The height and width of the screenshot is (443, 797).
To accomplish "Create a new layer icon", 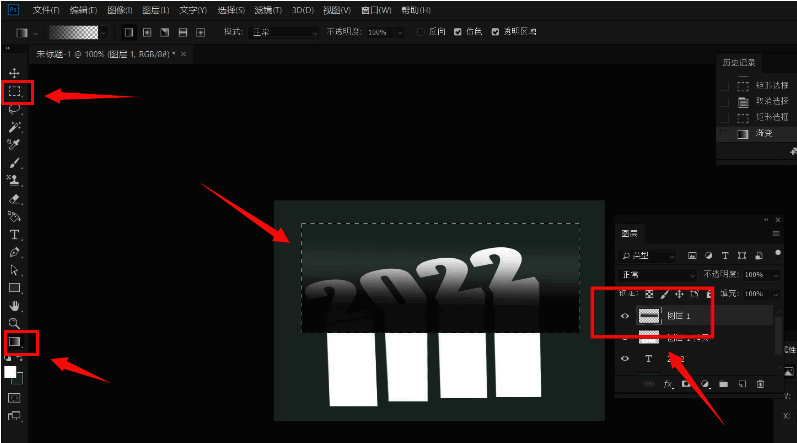I will pos(742,384).
